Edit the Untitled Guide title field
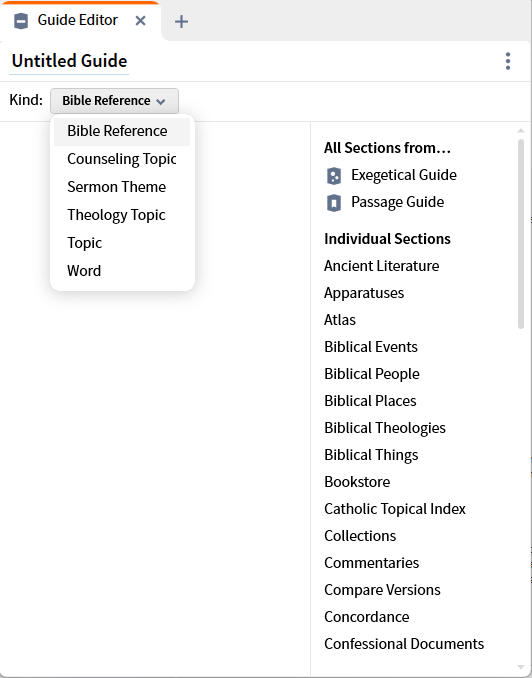This screenshot has width=532, height=678. 69,61
